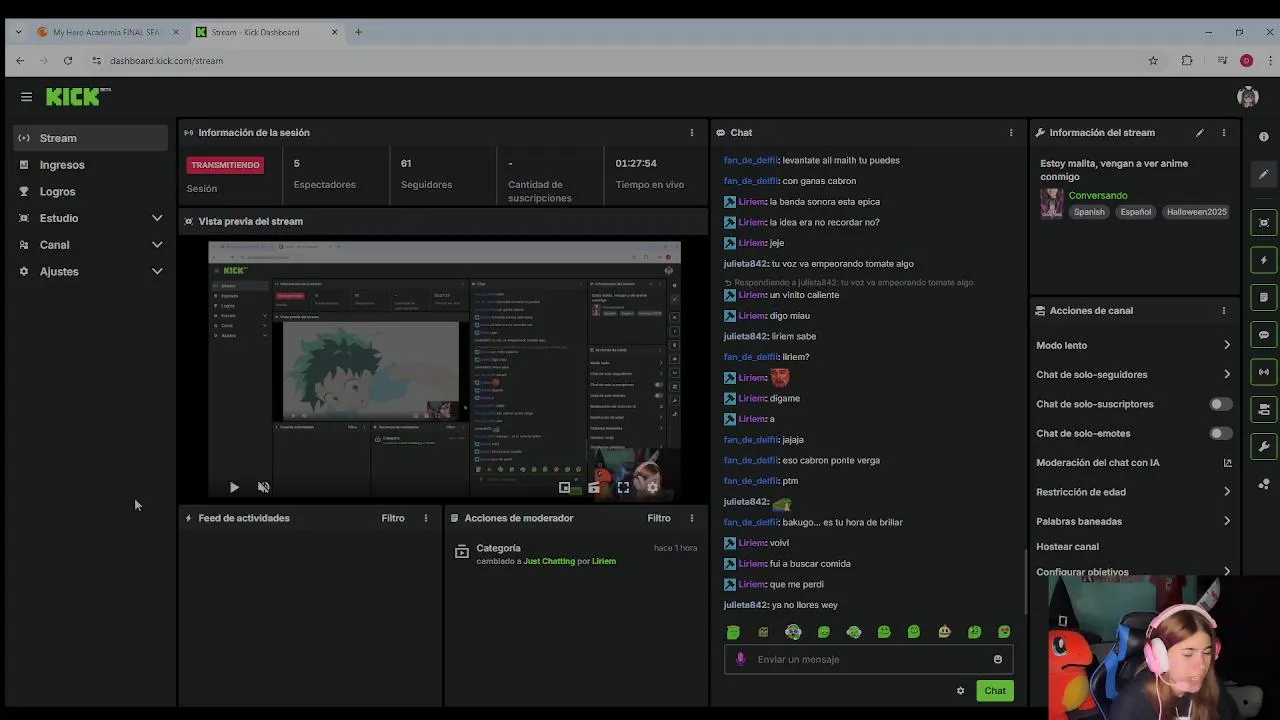The width and height of the screenshot is (1280, 720).
Task: Open the Filtro of Acciones de moderador
Action: (x=658, y=518)
